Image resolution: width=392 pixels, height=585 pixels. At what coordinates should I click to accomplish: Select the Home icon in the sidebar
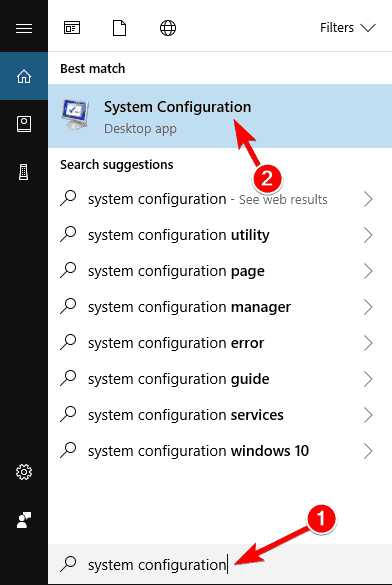pos(24,76)
